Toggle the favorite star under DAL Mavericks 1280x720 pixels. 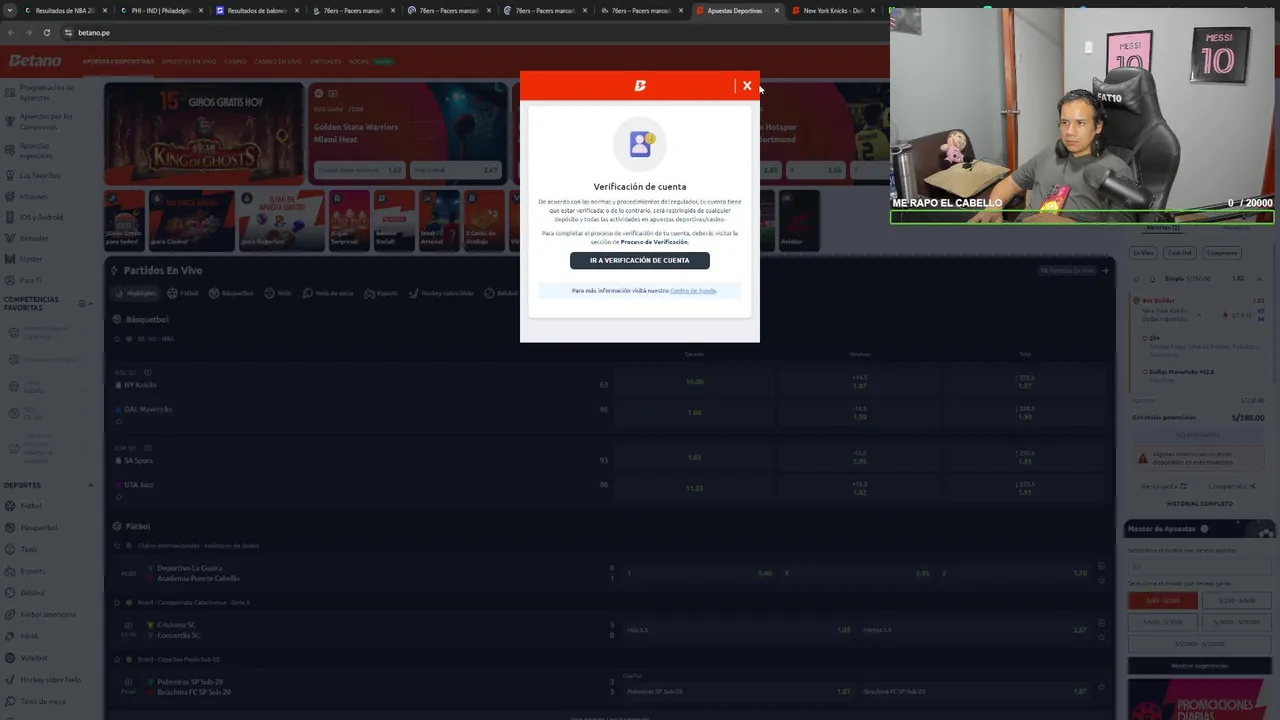click(118, 421)
